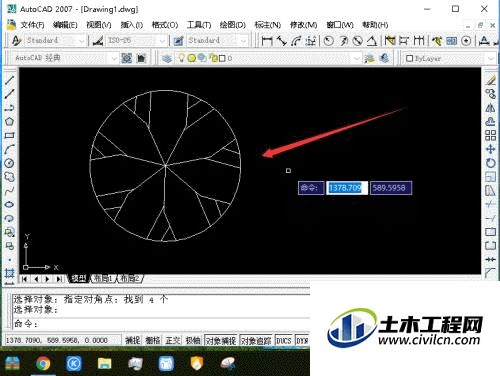The width and height of the screenshot is (500, 376).
Task: Open the 修改(M) menu
Action: pos(303,25)
